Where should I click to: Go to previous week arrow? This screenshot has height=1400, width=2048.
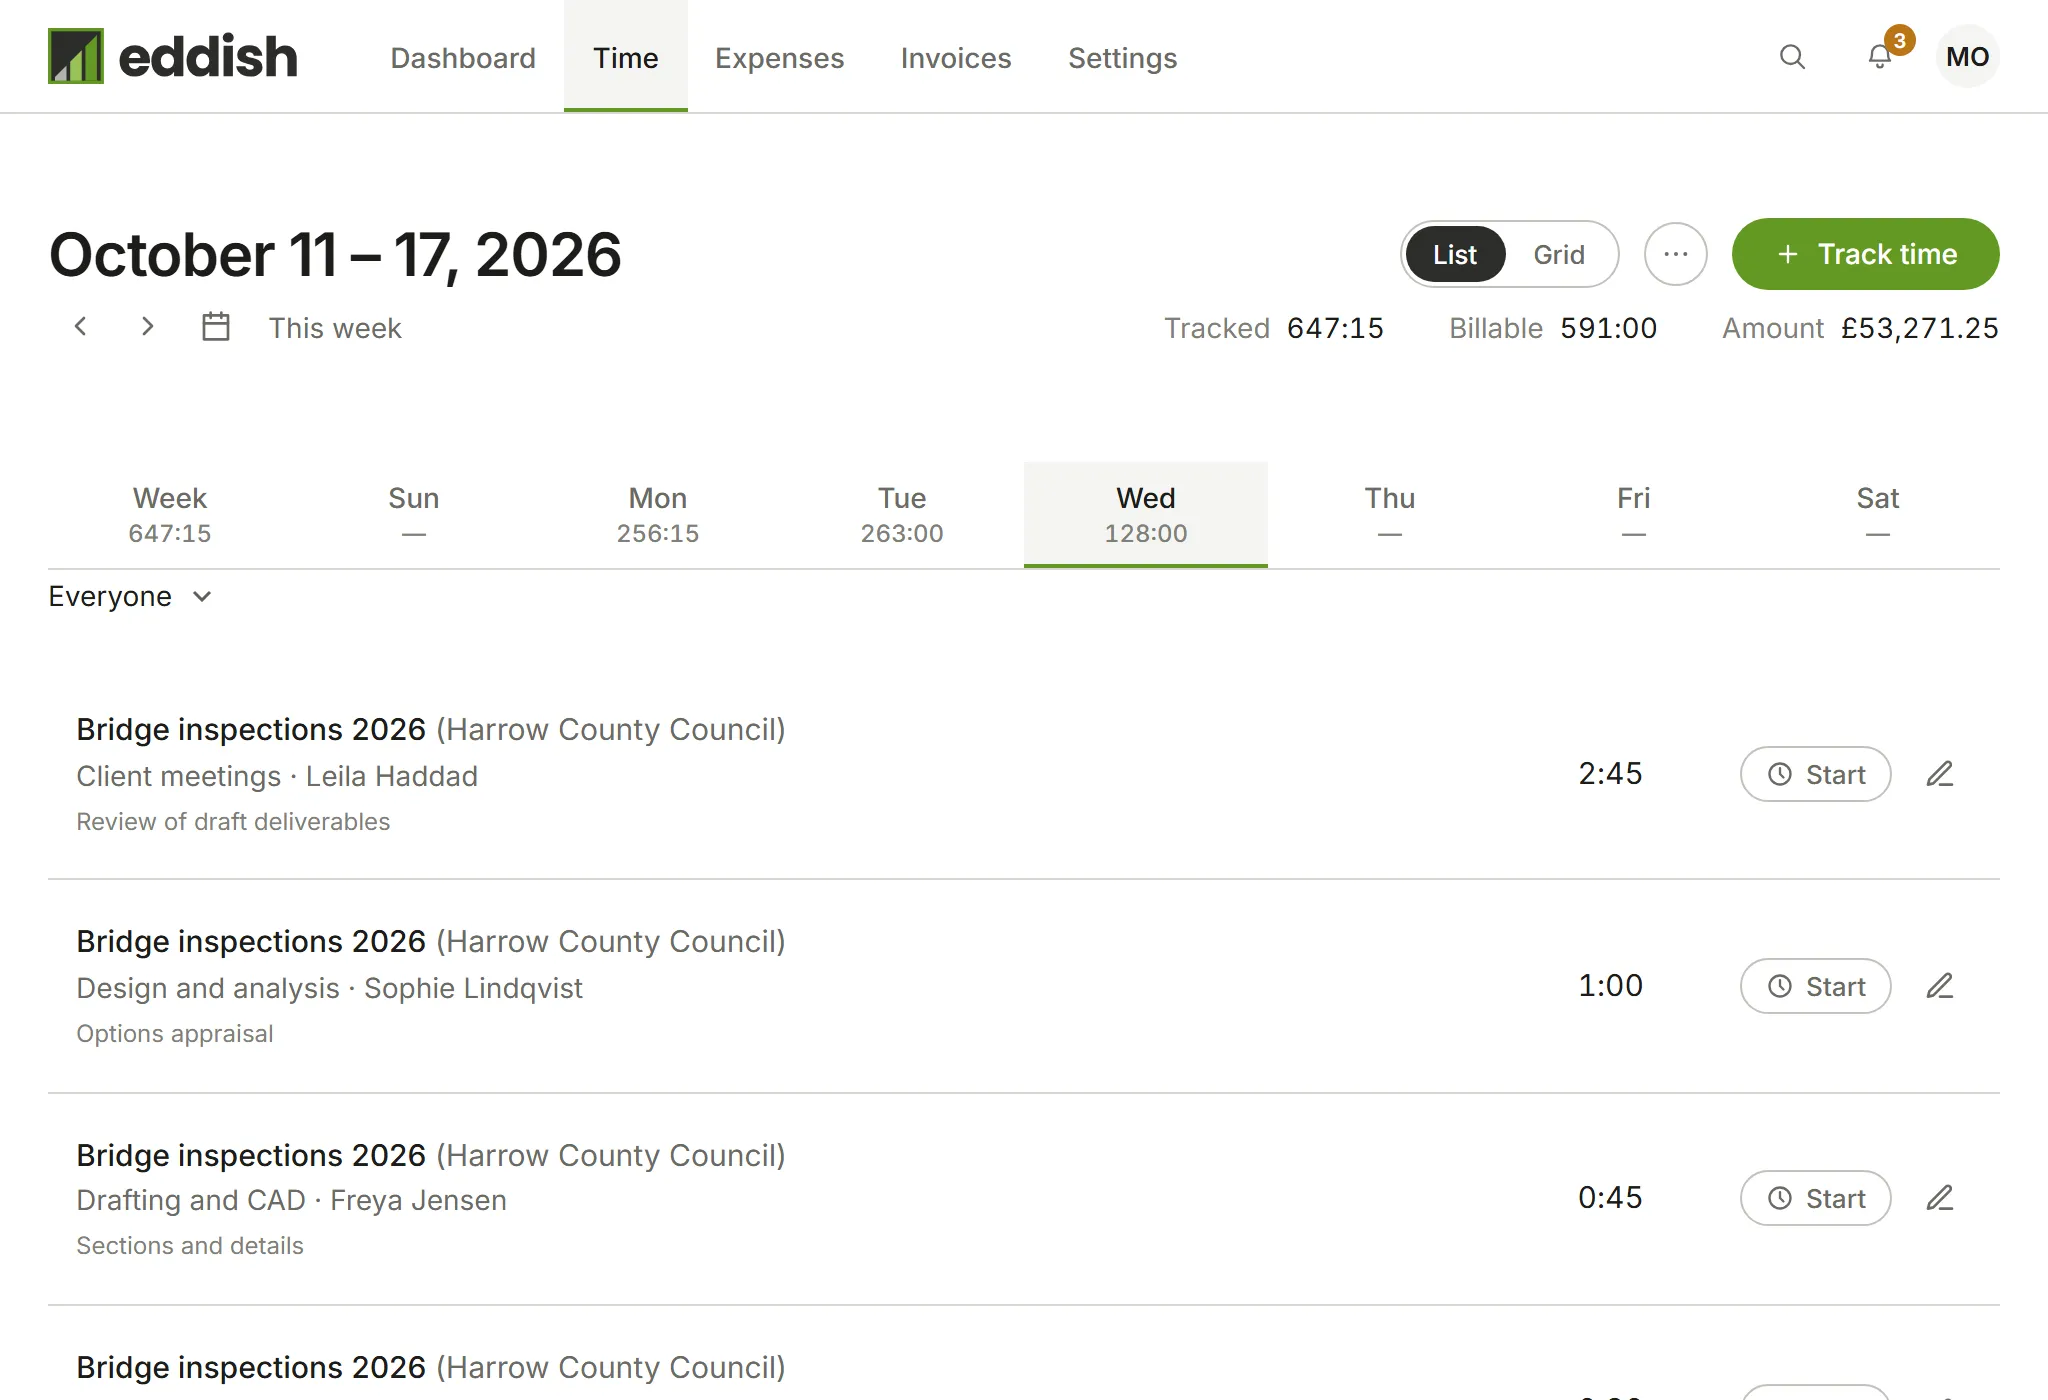click(x=81, y=326)
